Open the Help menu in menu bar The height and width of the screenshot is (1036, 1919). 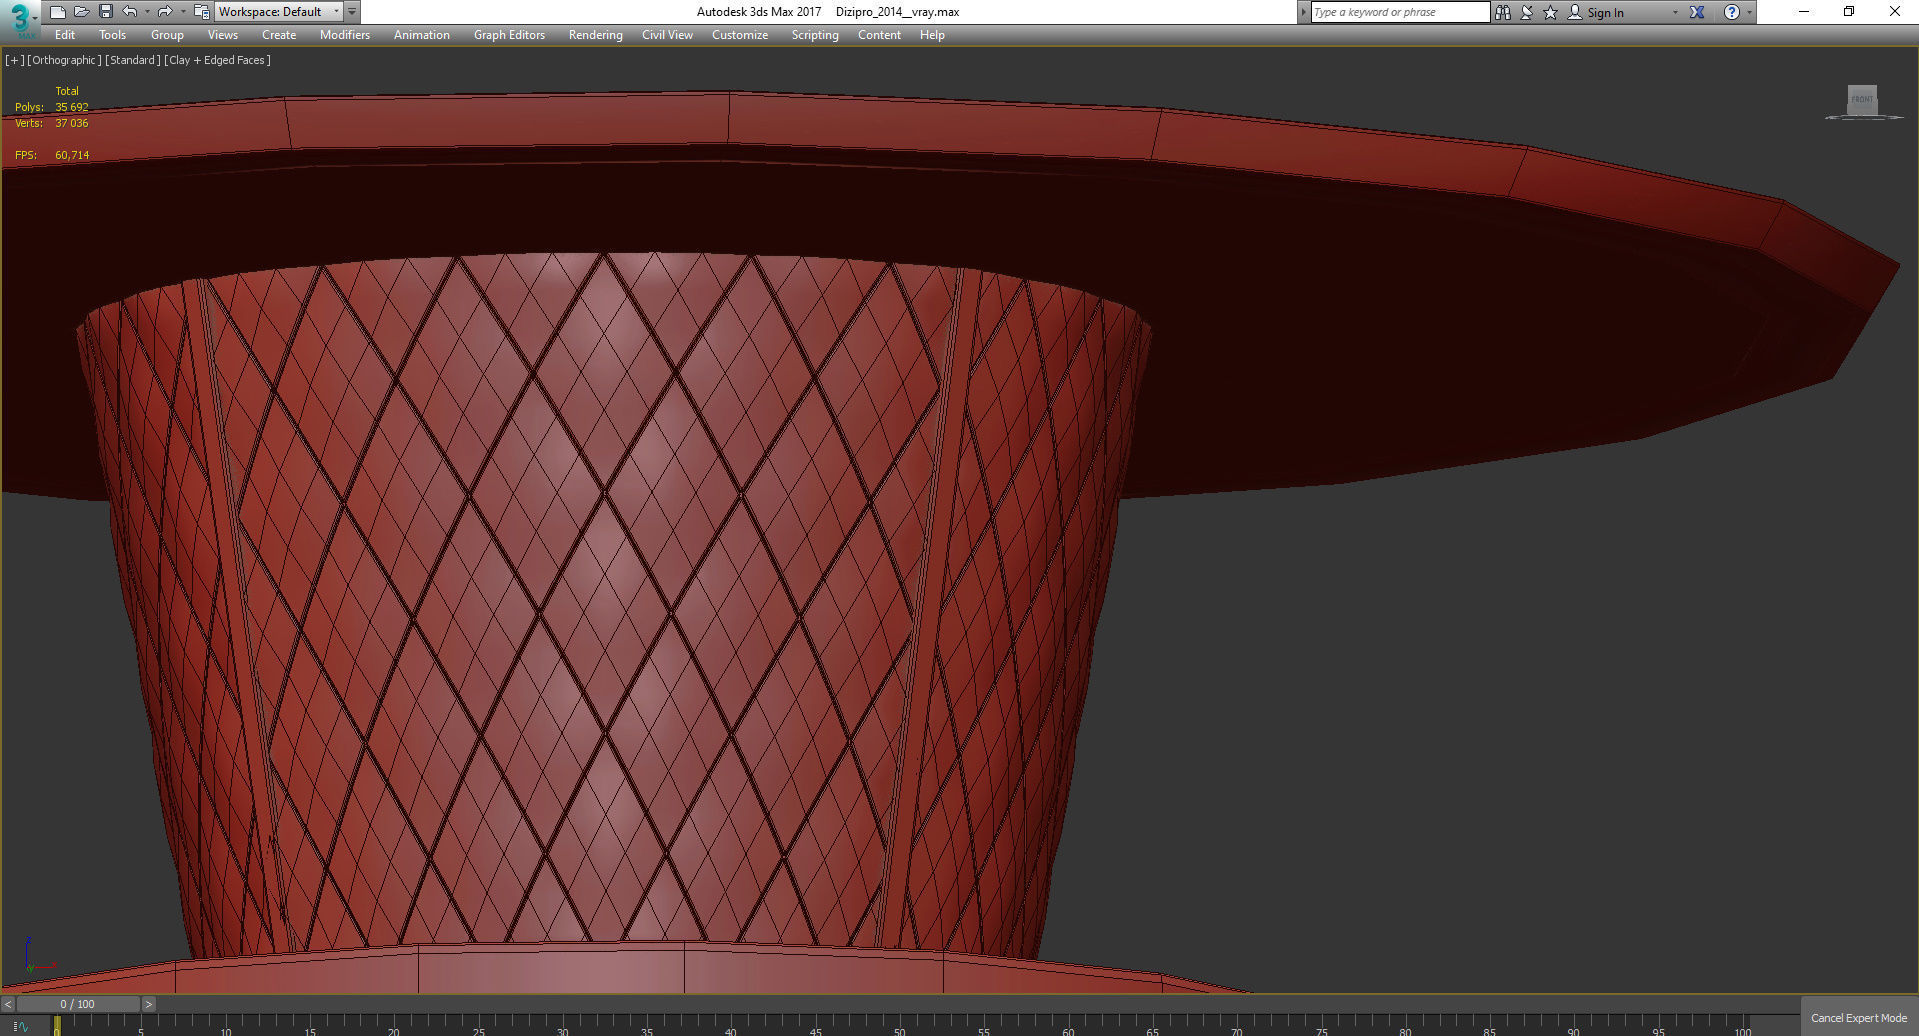[932, 35]
